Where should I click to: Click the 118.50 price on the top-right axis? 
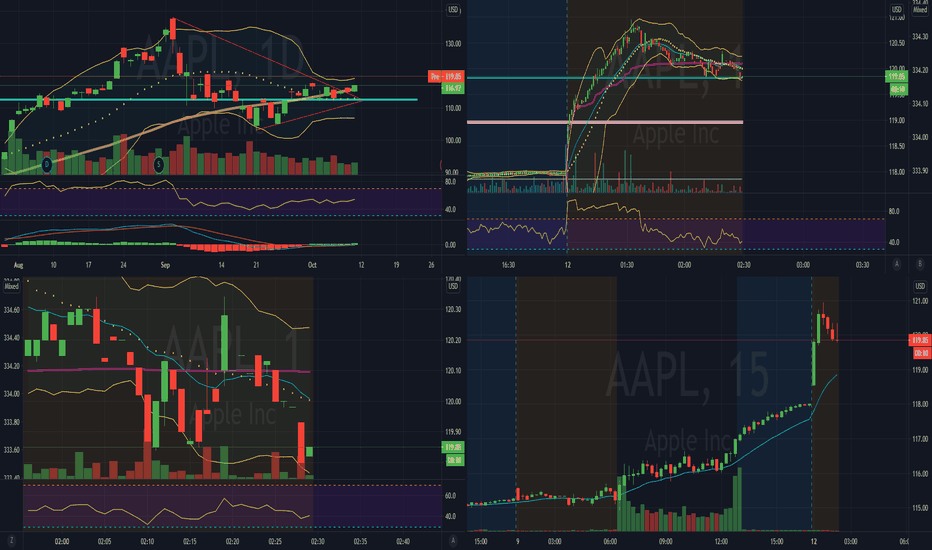pos(896,146)
